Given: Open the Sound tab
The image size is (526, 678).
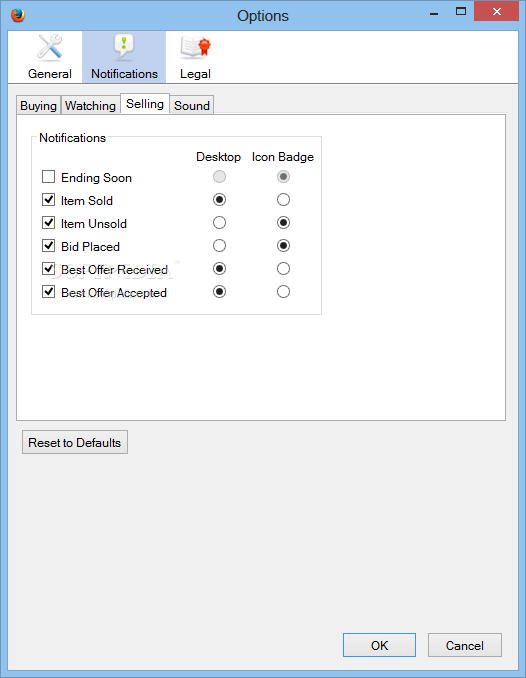Looking at the screenshot, I should click(x=192, y=106).
